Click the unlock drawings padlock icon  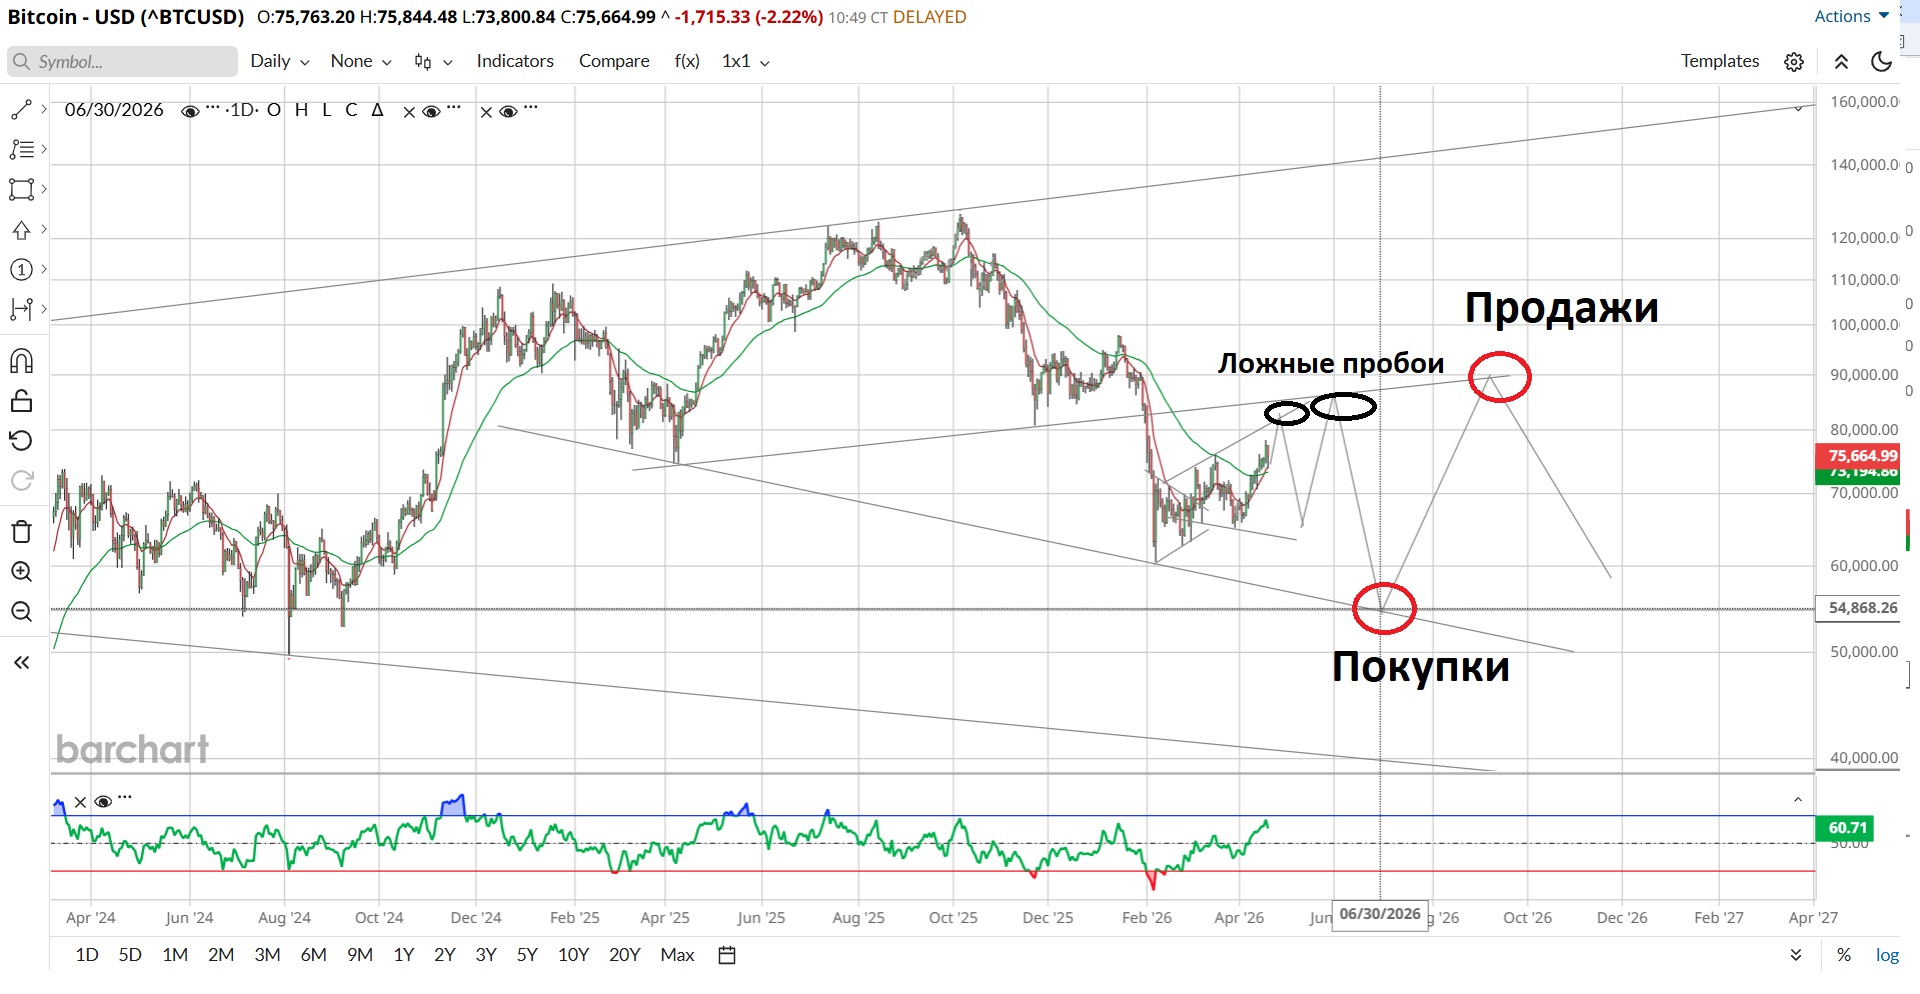(x=21, y=401)
